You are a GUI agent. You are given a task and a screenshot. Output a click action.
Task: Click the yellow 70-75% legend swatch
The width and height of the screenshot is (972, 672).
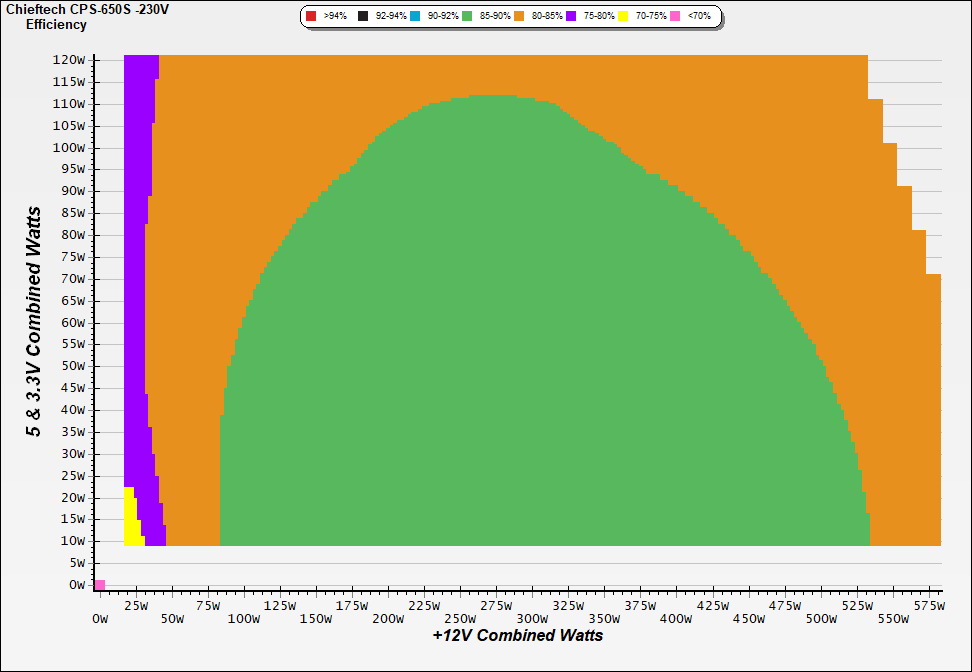[623, 17]
